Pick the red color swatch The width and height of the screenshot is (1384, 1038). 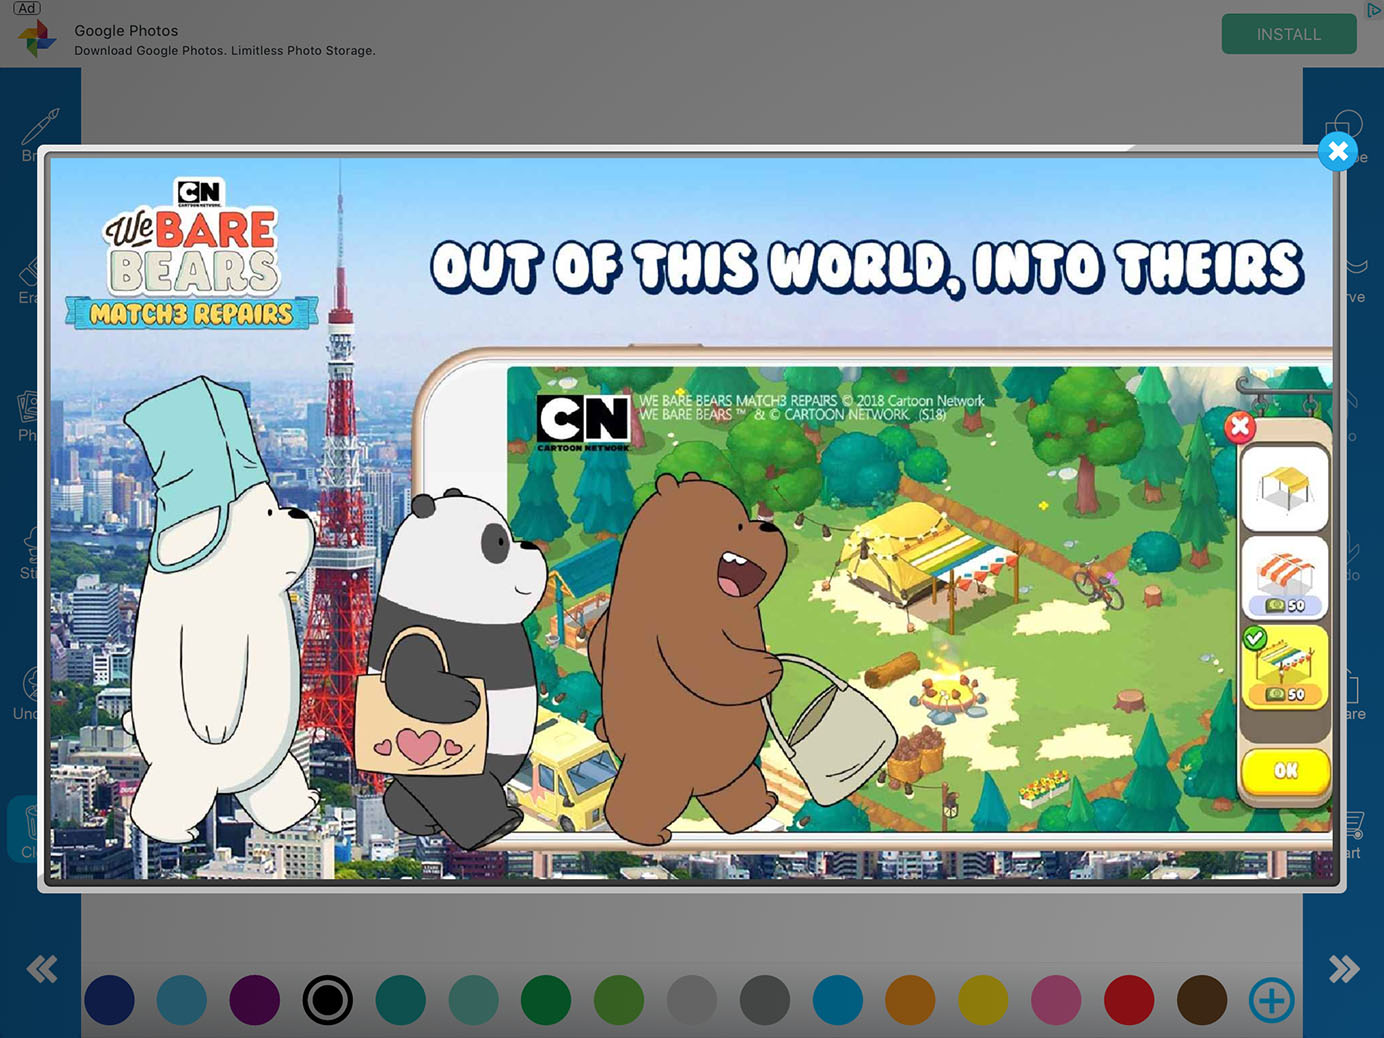(1129, 999)
